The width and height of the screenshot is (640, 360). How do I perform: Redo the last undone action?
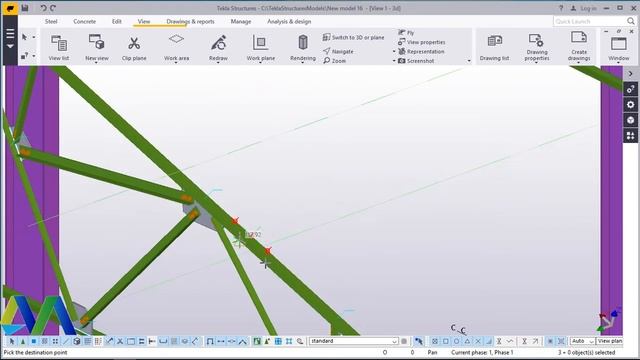pyautogui.click(x=53, y=8)
